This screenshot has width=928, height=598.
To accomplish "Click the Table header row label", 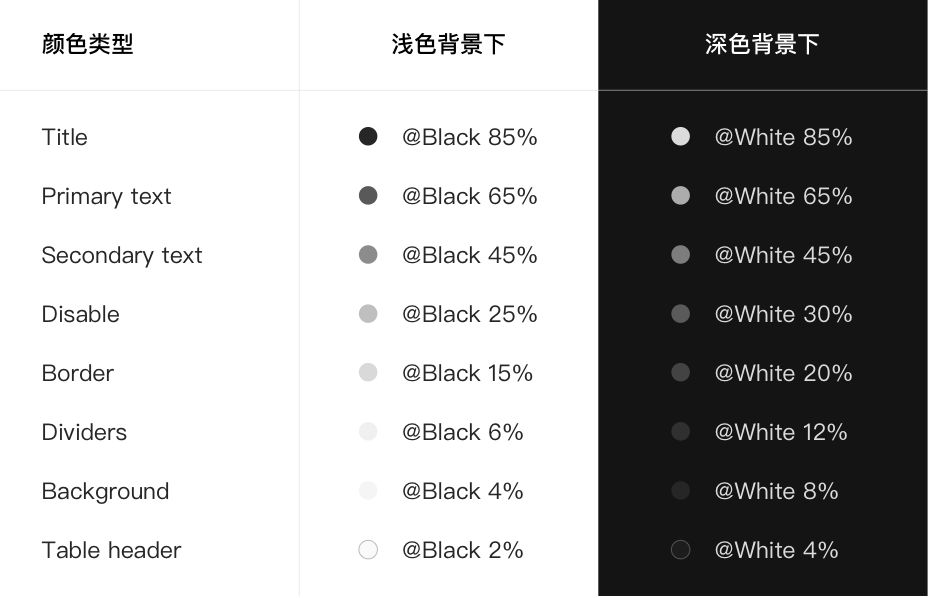I will tap(111, 550).
